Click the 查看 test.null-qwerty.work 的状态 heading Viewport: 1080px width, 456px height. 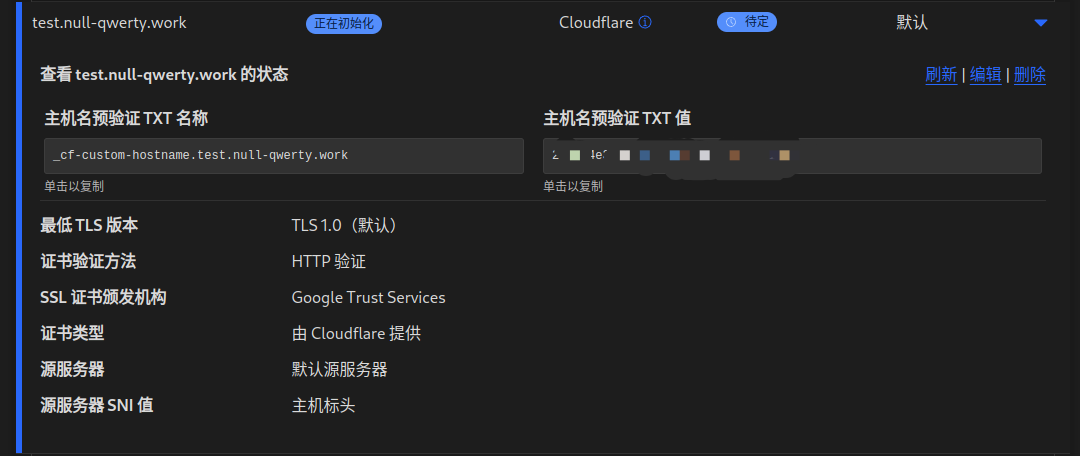[164, 74]
